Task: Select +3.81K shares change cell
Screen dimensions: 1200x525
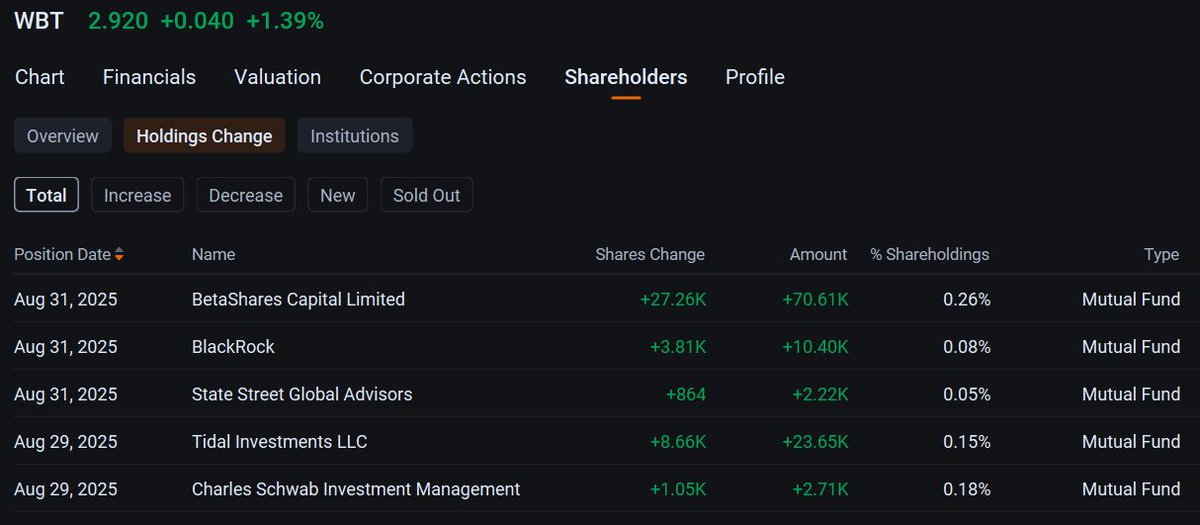Action: tap(678, 347)
